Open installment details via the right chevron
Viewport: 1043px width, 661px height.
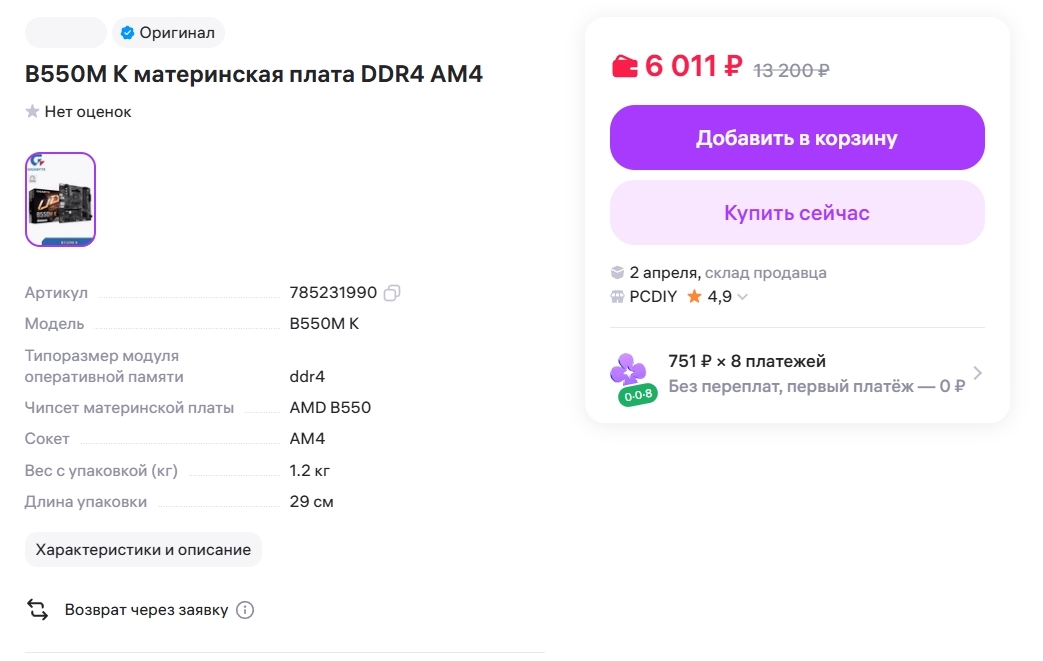977,371
